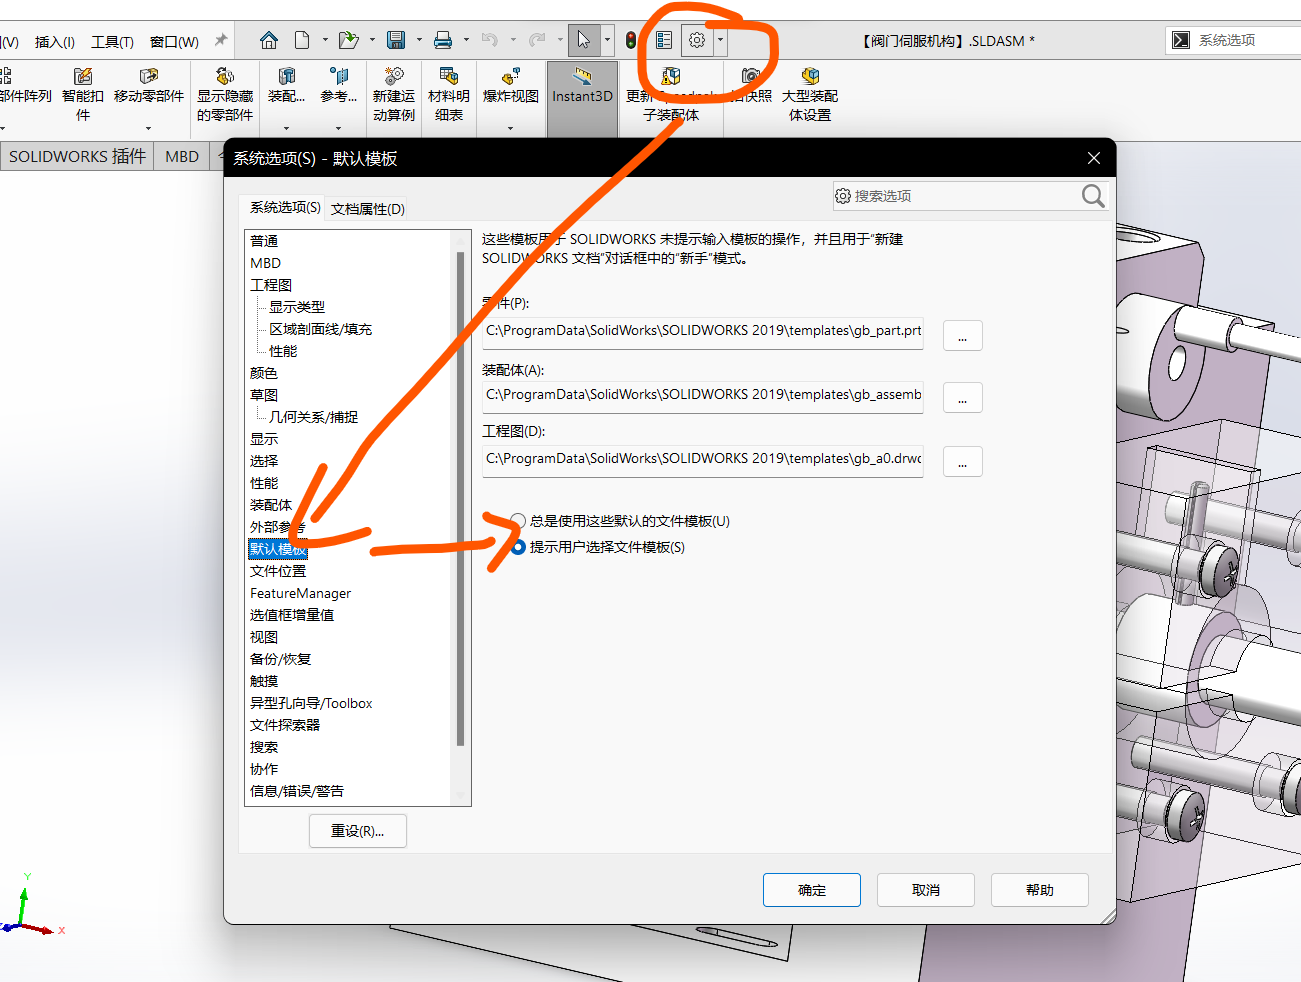Click the 确定 button
1301x982 pixels.
click(811, 890)
